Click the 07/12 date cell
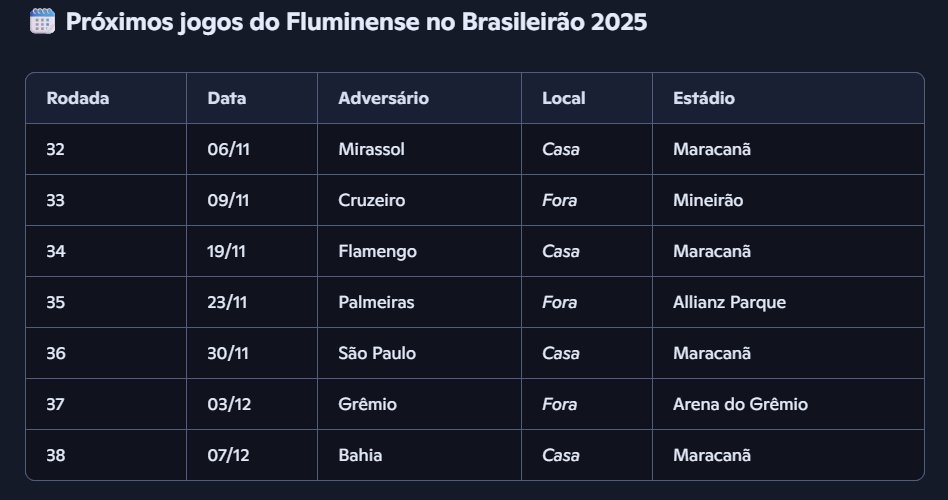Screen dimensions: 948x500 pyautogui.click(x=228, y=455)
